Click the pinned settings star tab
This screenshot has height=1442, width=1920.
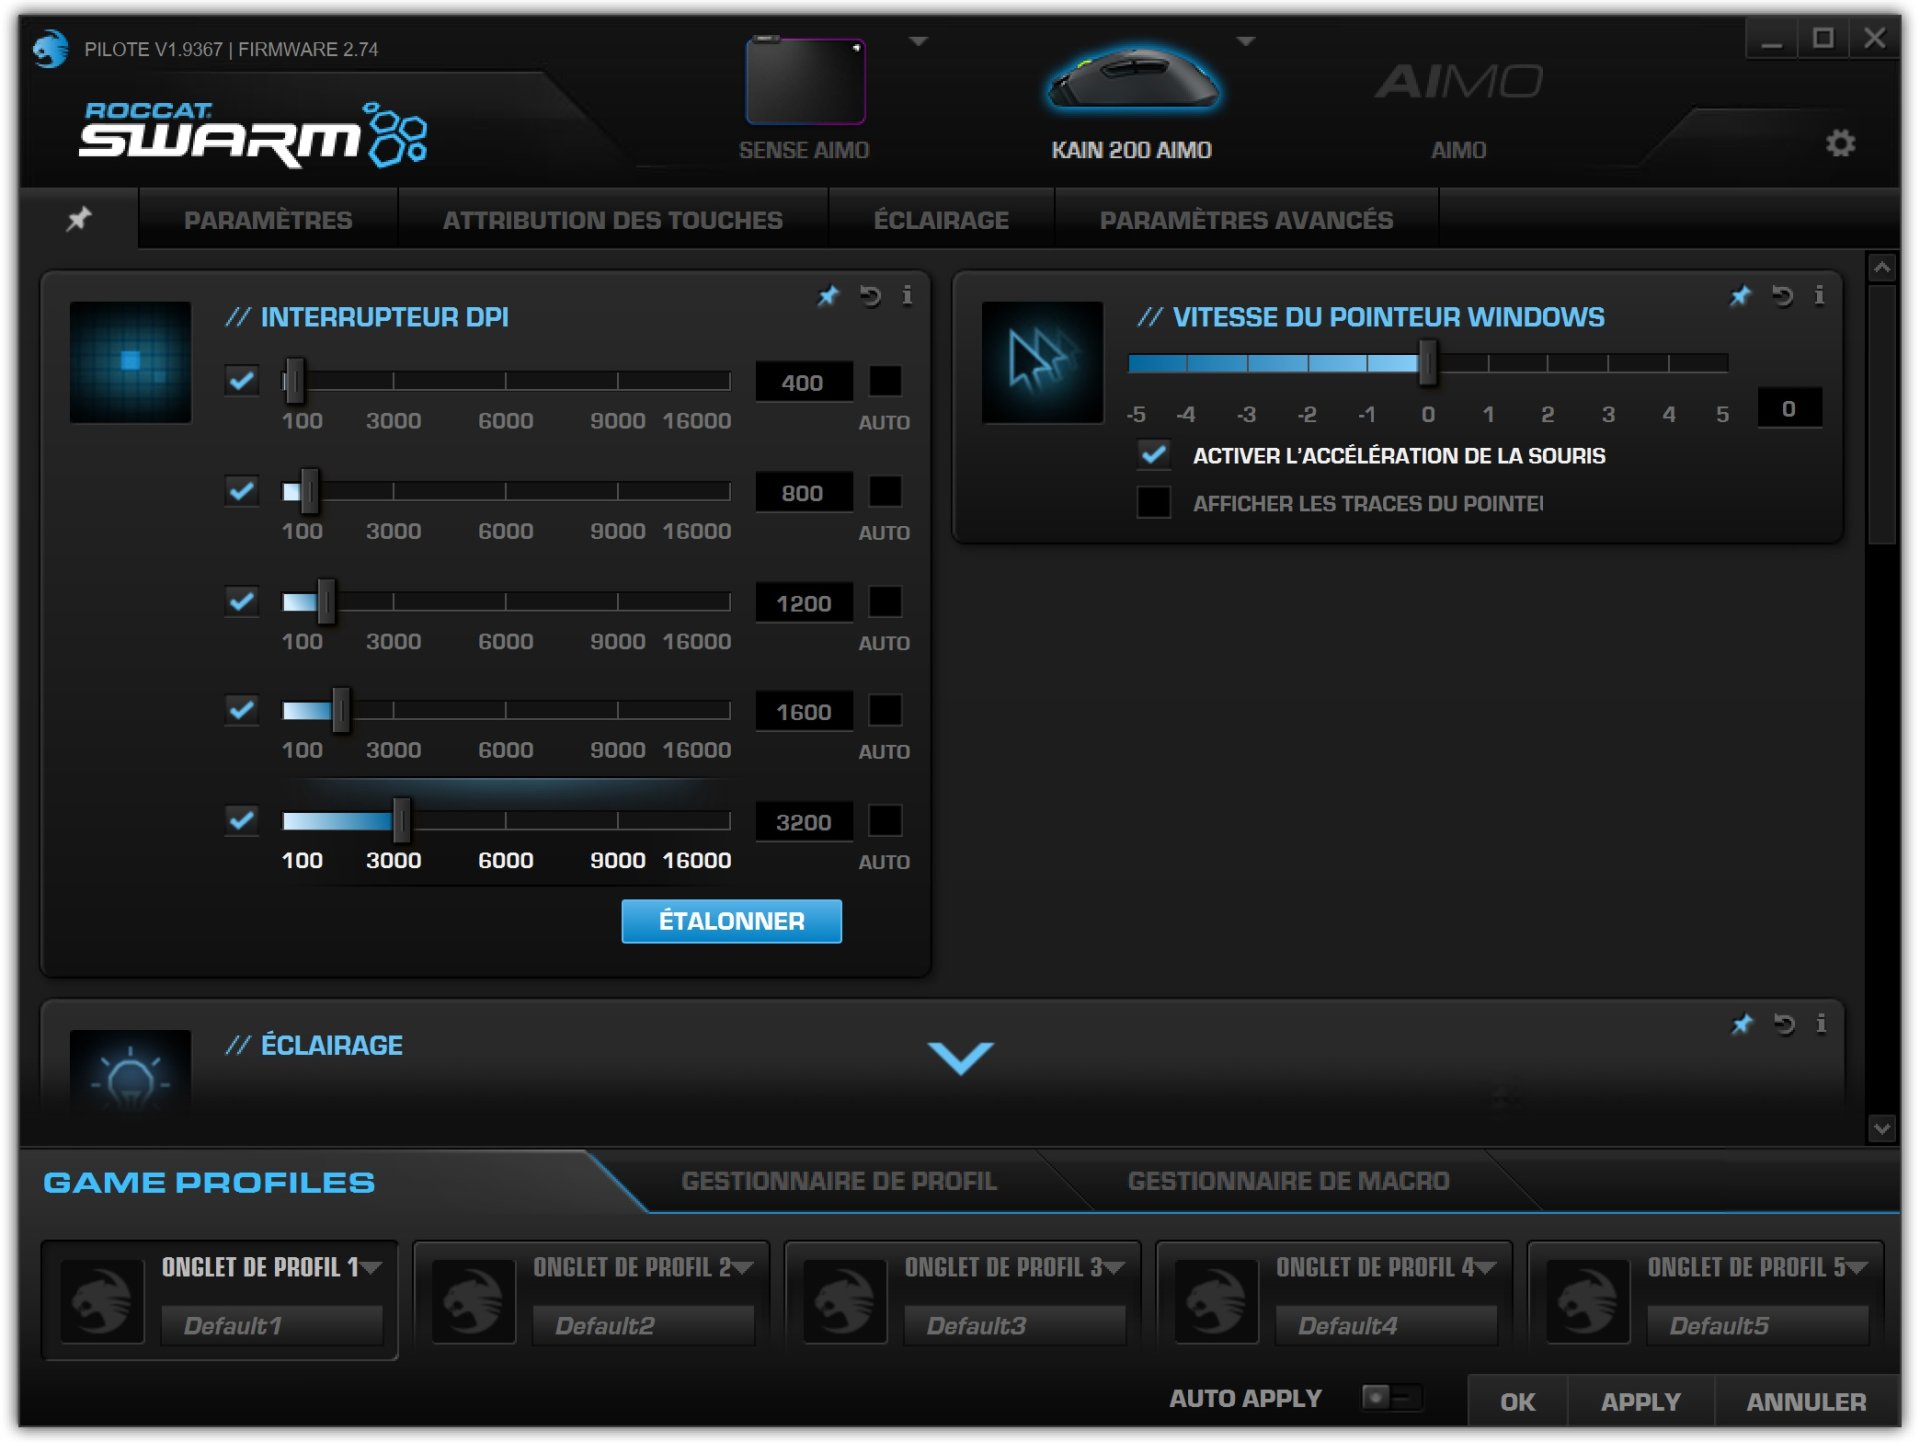79,218
